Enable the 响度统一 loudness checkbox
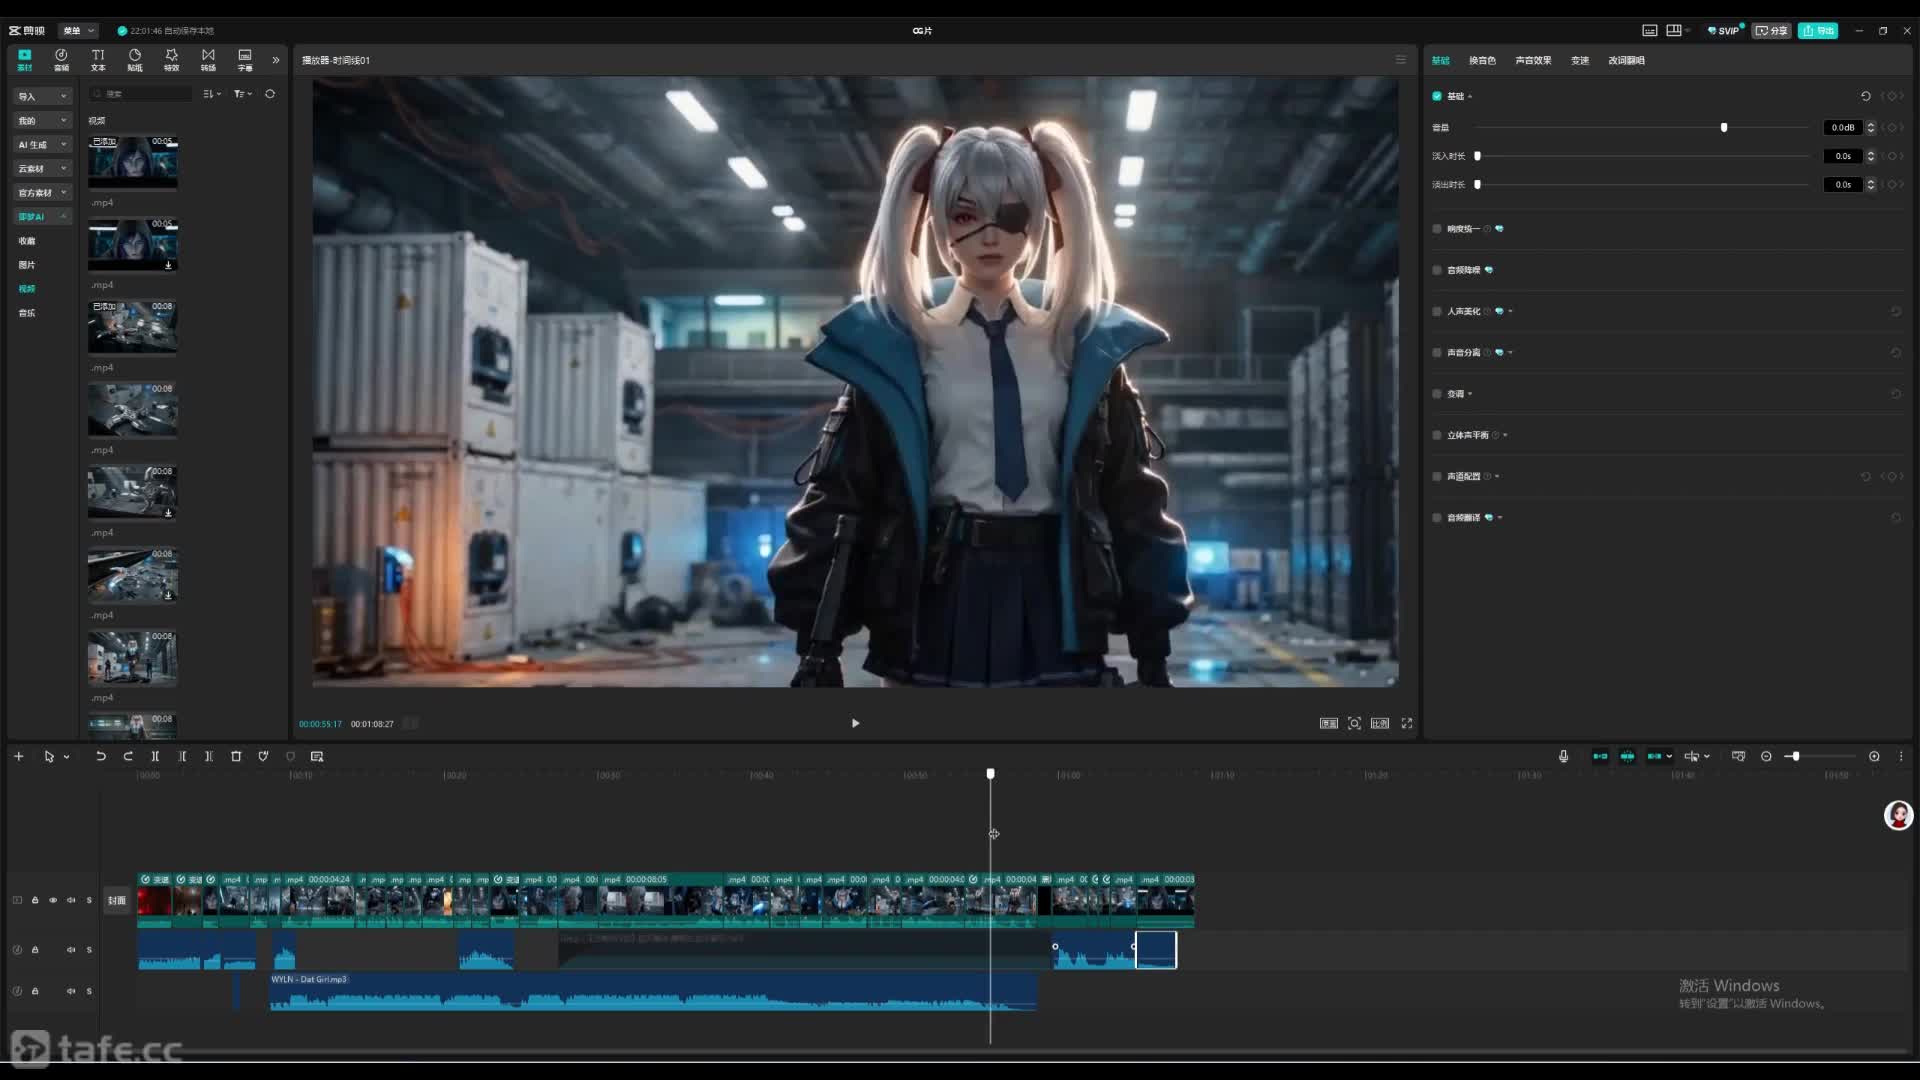Image resolution: width=1920 pixels, height=1080 pixels. click(x=1437, y=229)
